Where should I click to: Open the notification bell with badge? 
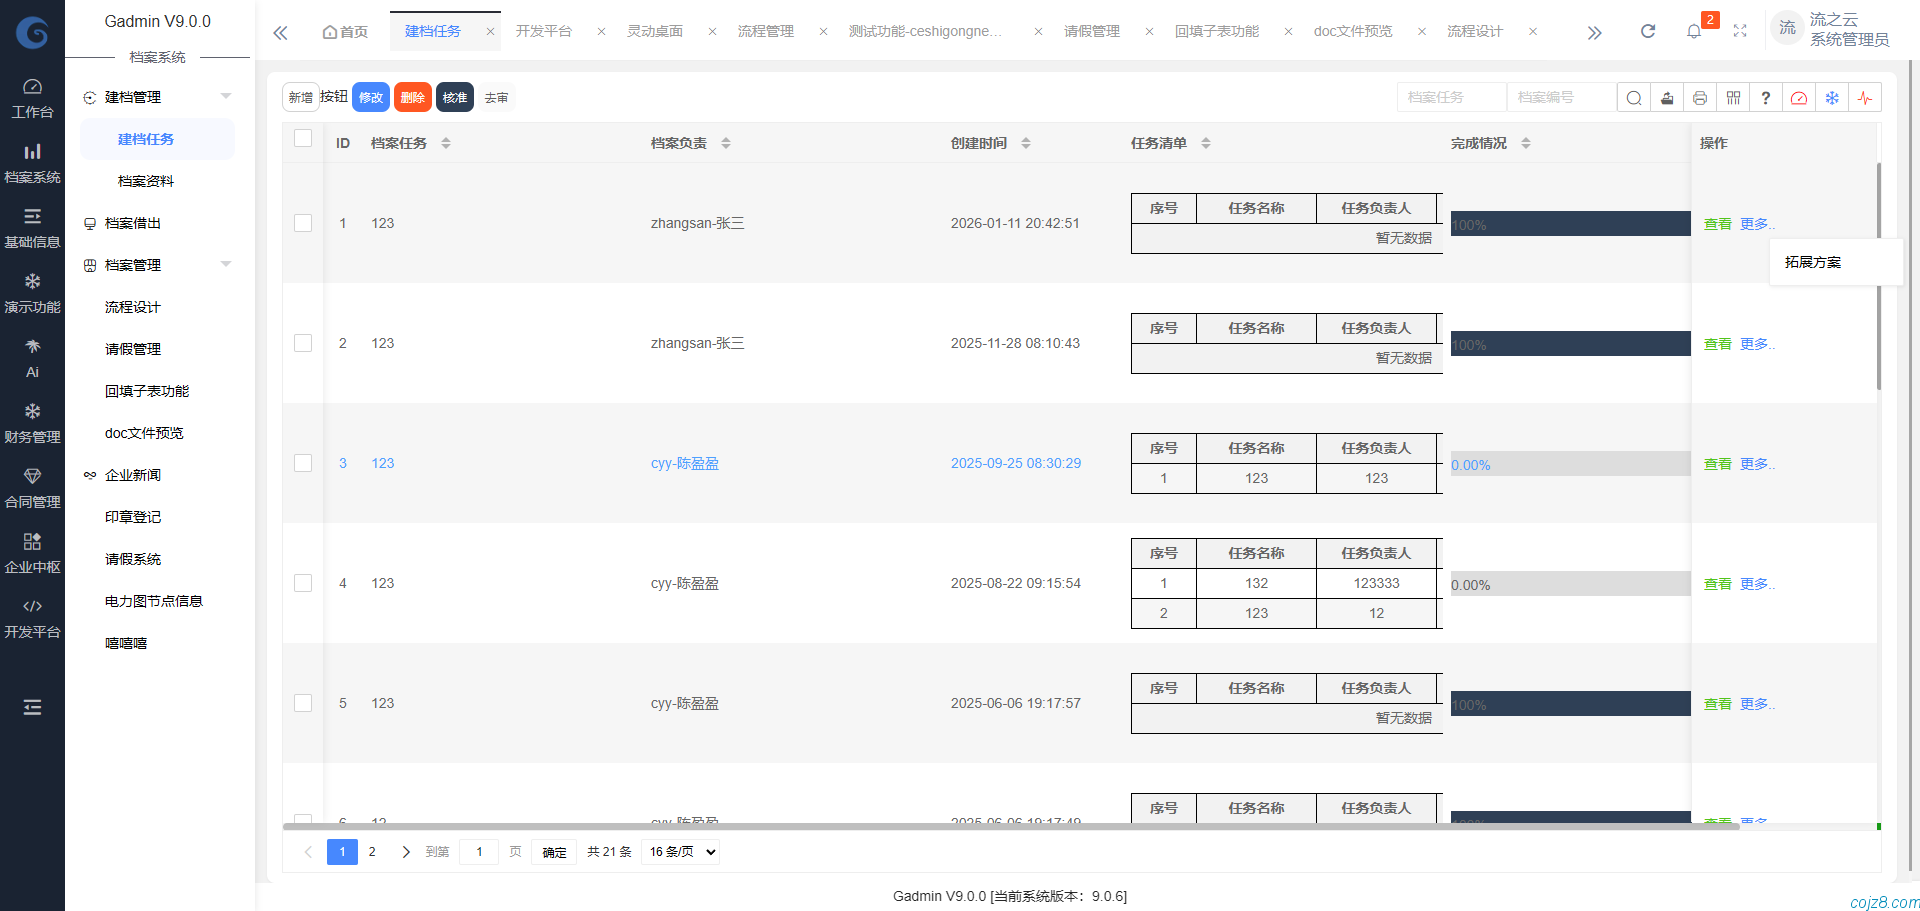pyautogui.click(x=1694, y=31)
